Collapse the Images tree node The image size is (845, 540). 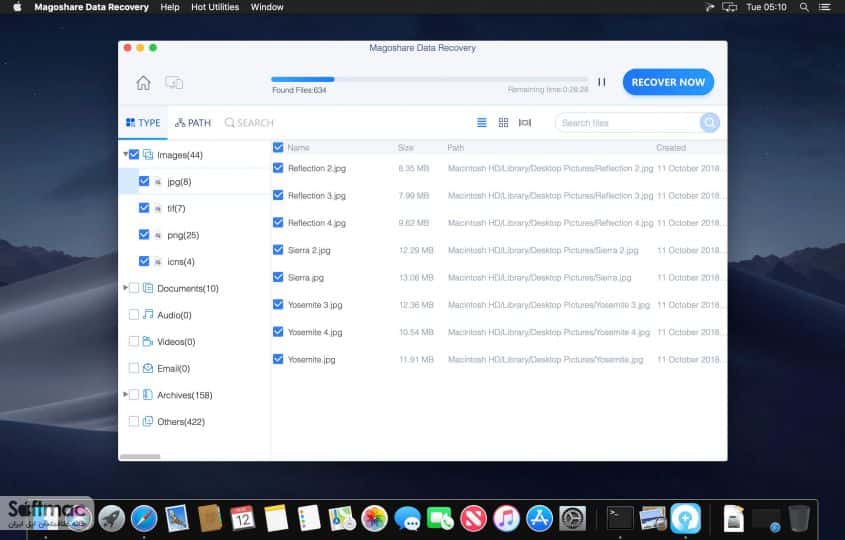click(x=125, y=154)
